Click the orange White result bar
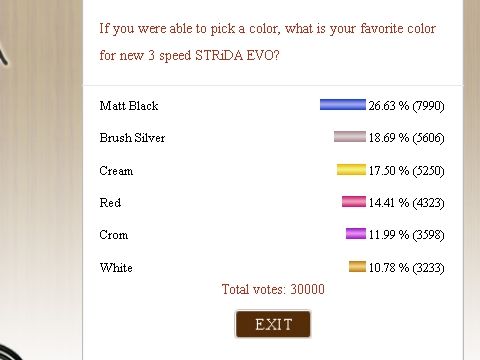480x360 pixels. coord(357,267)
